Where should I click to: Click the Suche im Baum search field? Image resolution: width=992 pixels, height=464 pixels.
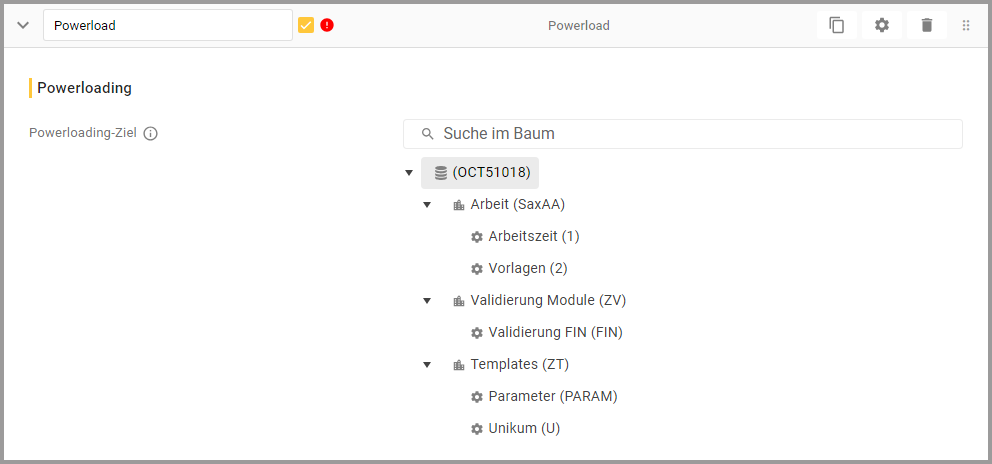690,134
